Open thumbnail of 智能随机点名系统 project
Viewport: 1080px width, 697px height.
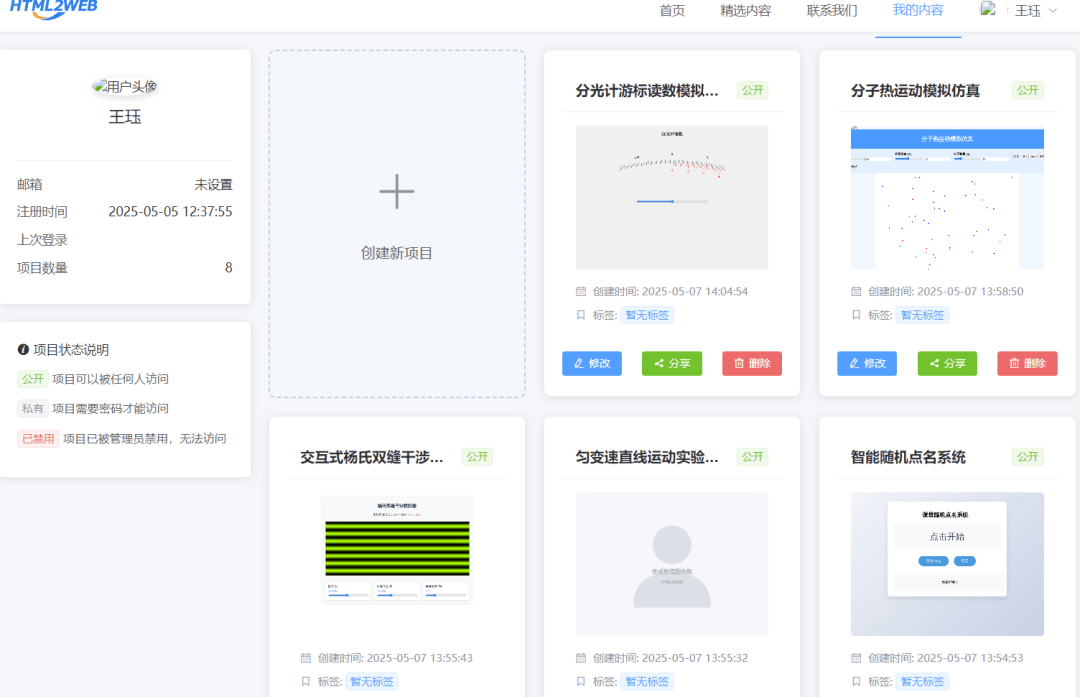(947, 563)
